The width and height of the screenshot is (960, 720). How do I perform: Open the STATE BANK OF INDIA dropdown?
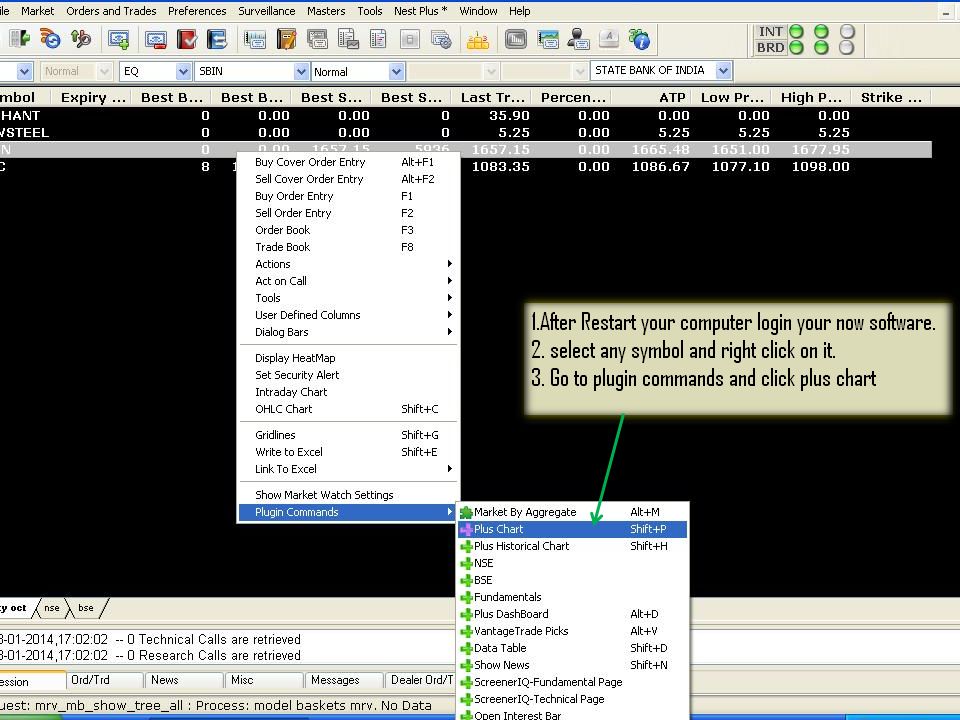click(723, 70)
